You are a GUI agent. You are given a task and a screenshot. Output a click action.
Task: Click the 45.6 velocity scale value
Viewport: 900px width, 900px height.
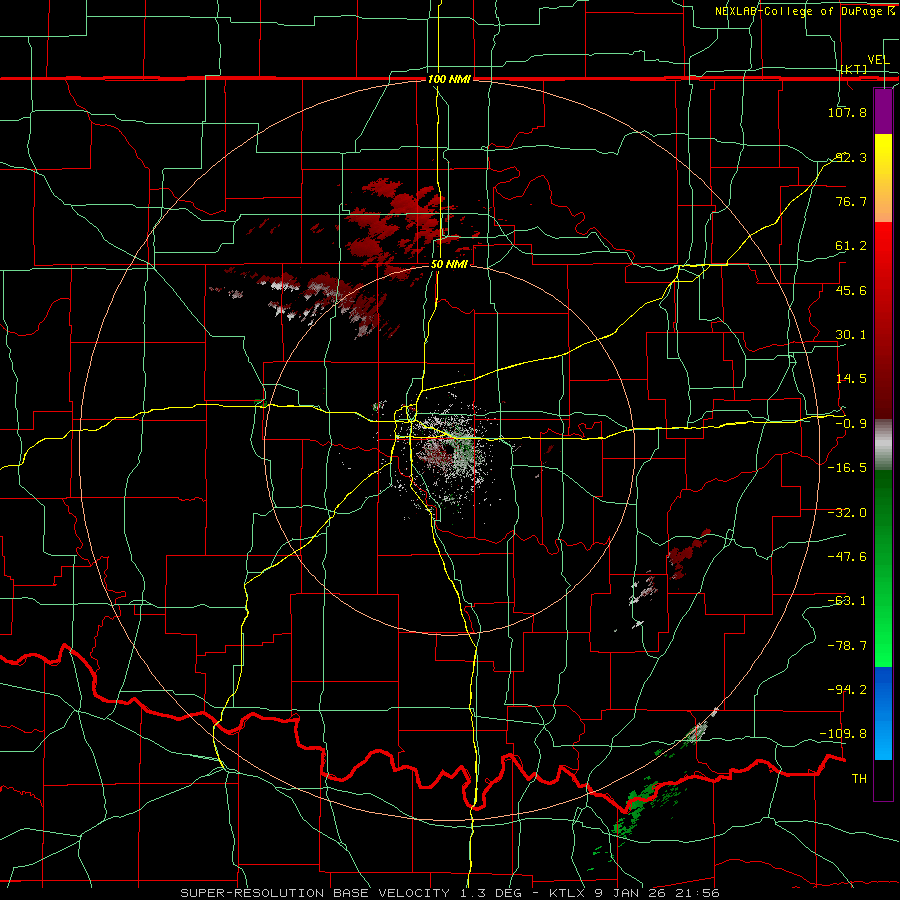[851, 290]
